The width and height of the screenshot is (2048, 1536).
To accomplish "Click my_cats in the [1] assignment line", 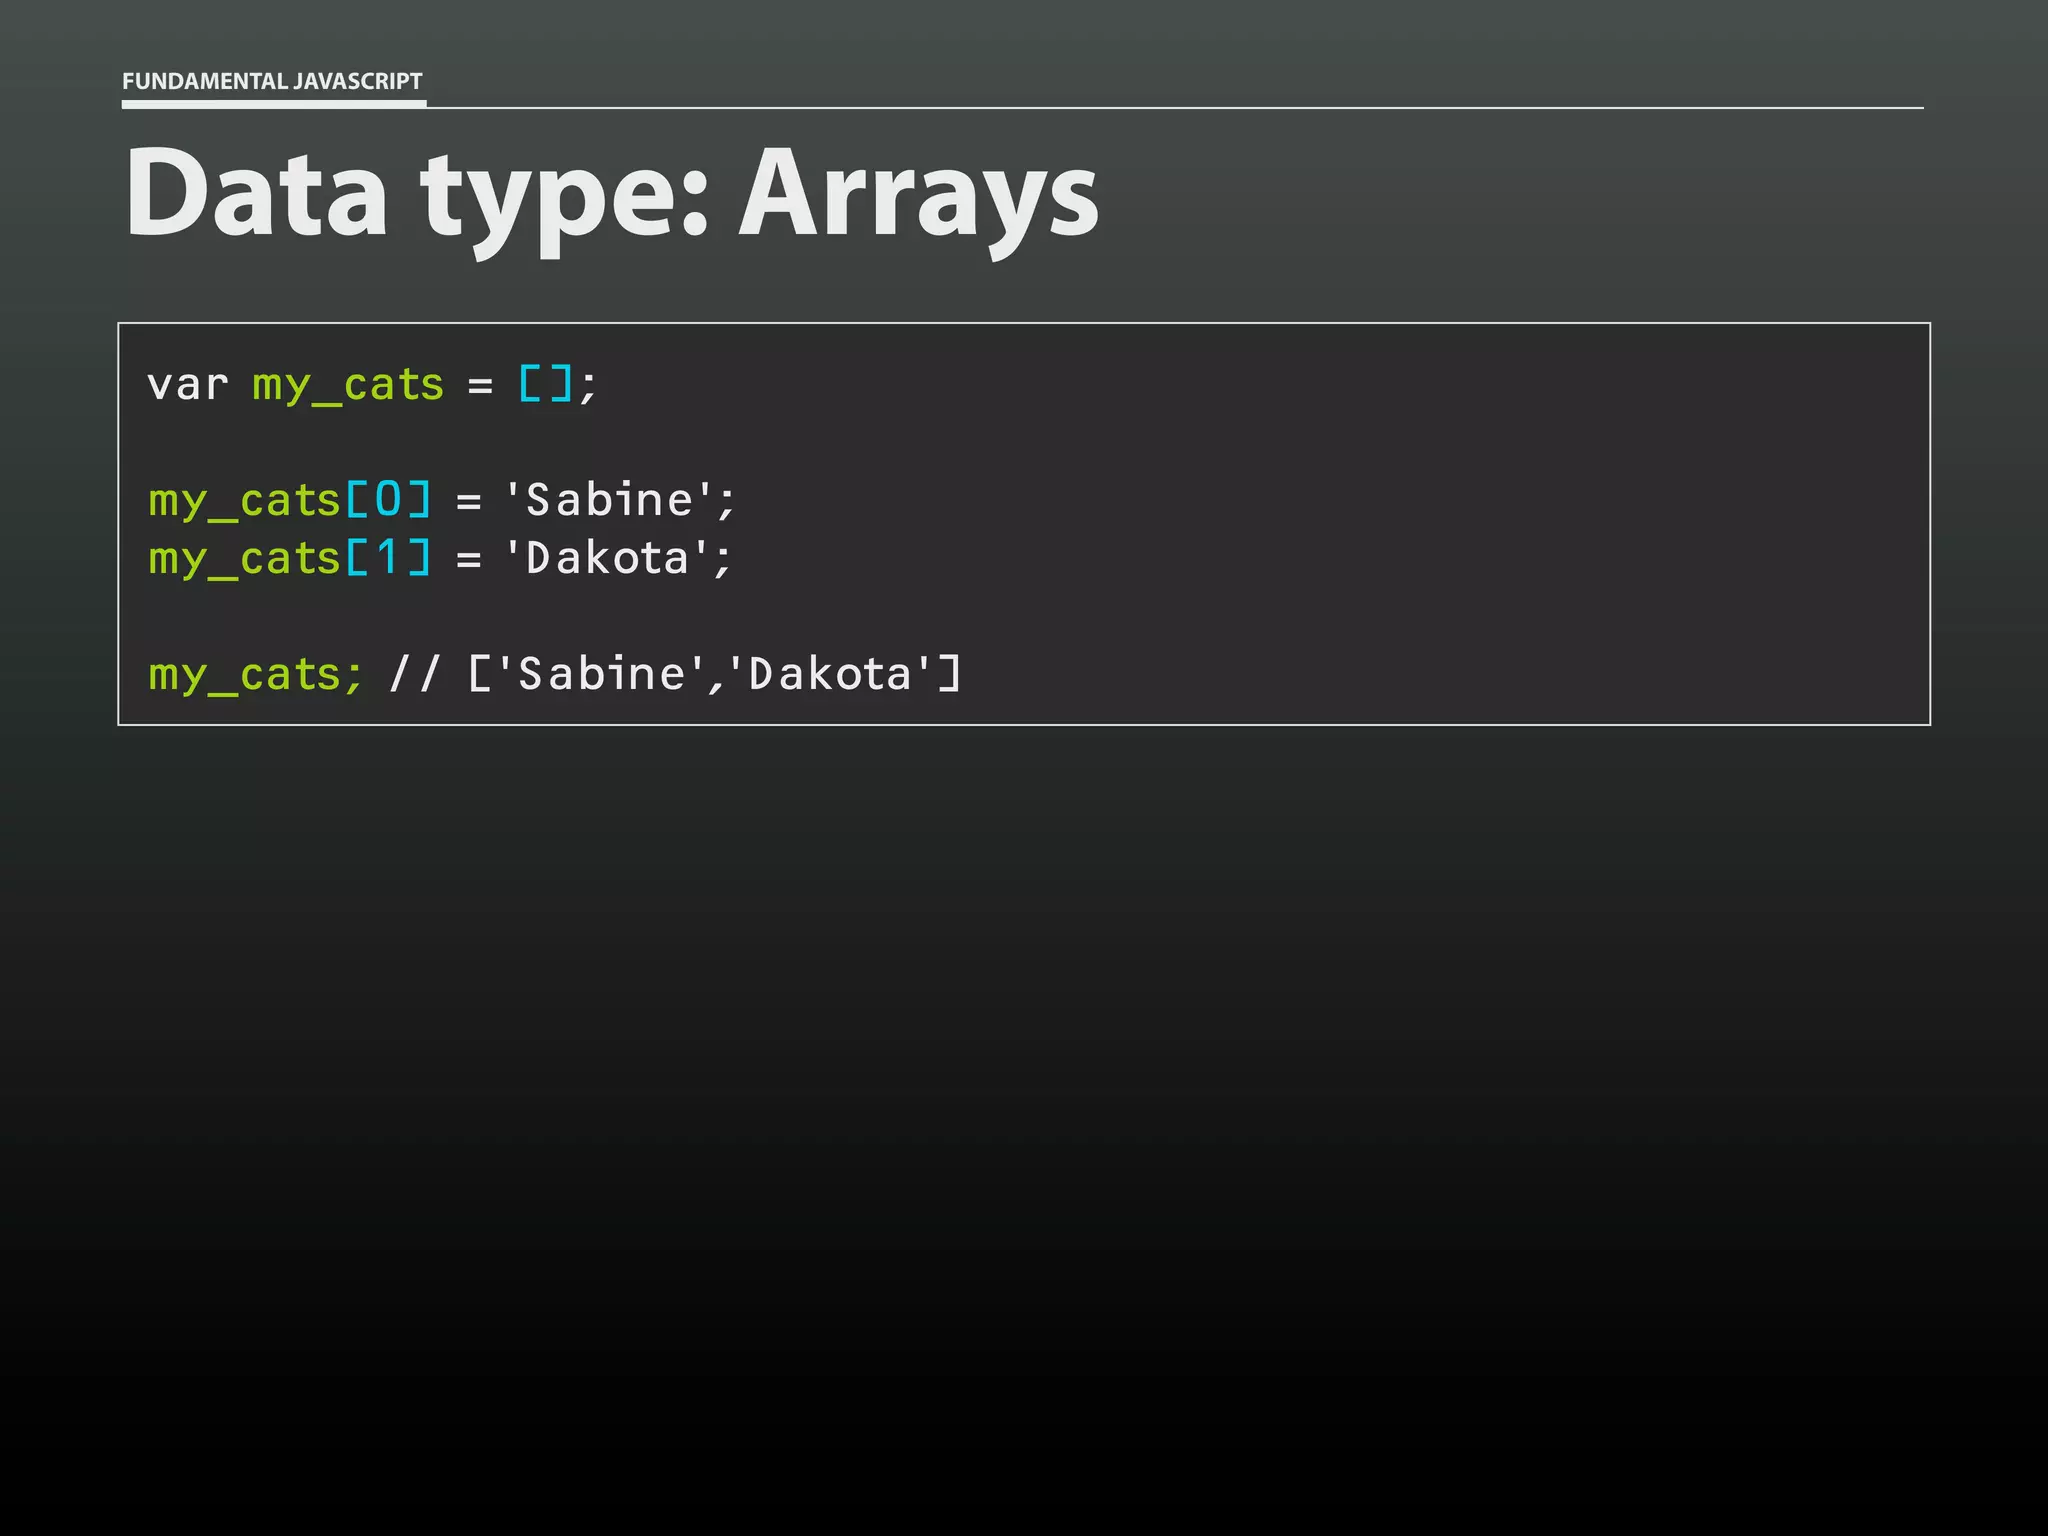I will tap(244, 559).
